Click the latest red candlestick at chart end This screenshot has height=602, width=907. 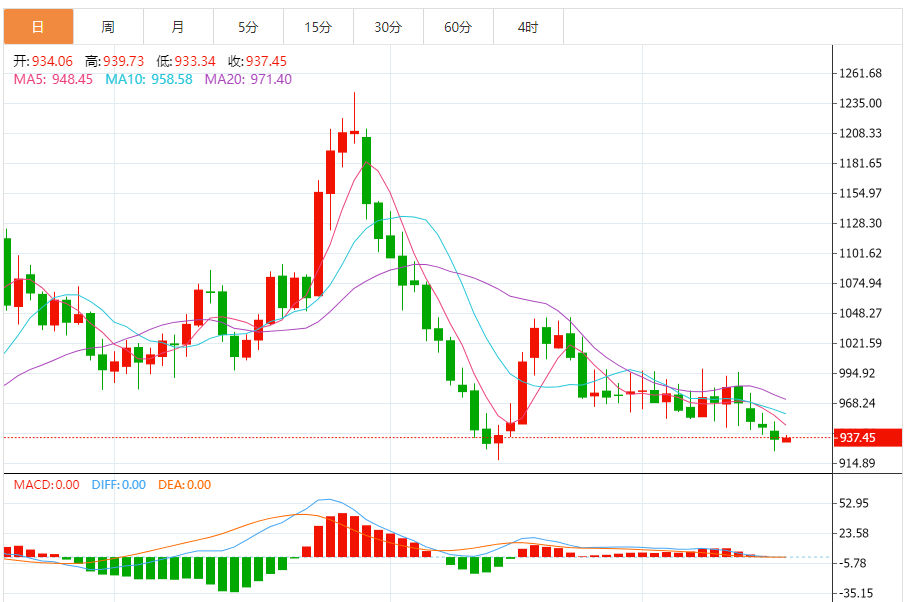tap(787, 440)
